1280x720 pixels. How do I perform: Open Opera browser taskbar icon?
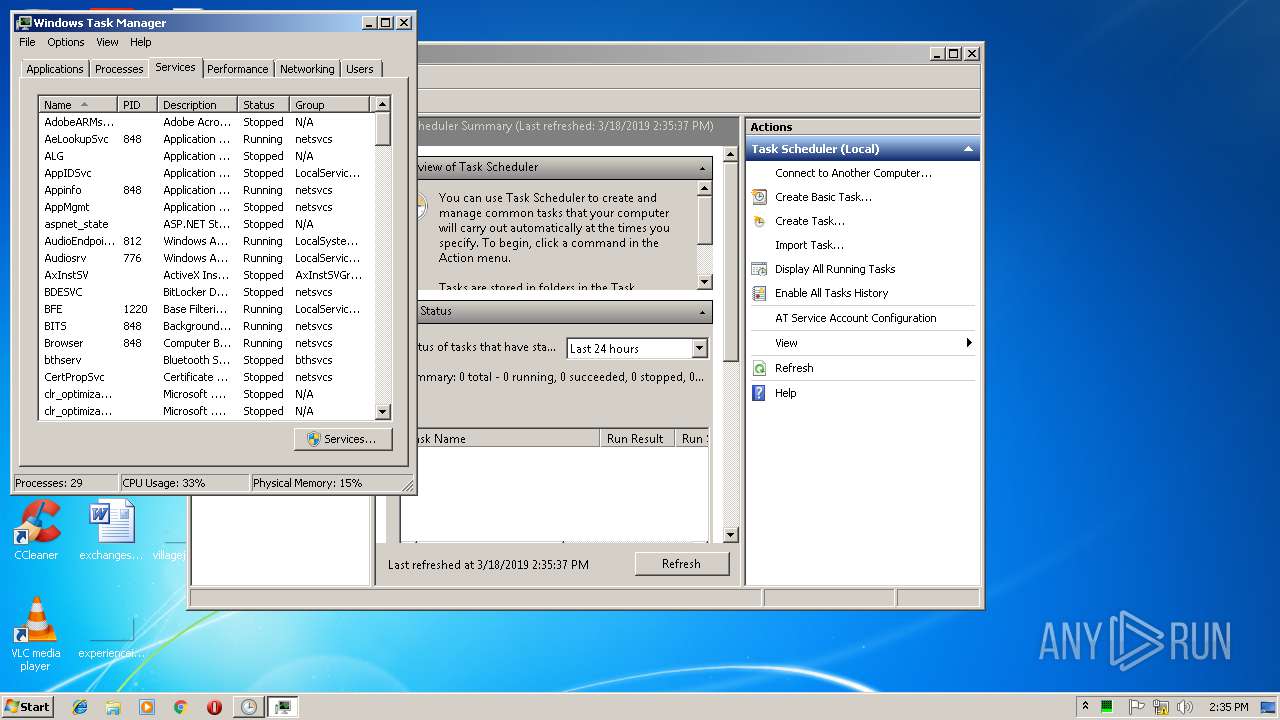pos(214,707)
